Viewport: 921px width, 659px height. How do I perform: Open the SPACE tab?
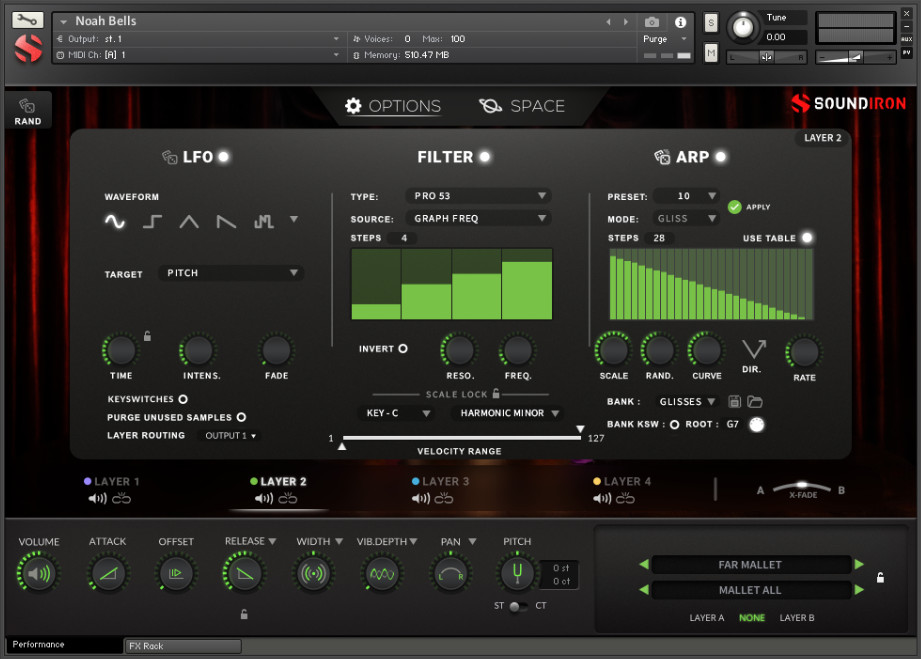pos(522,106)
